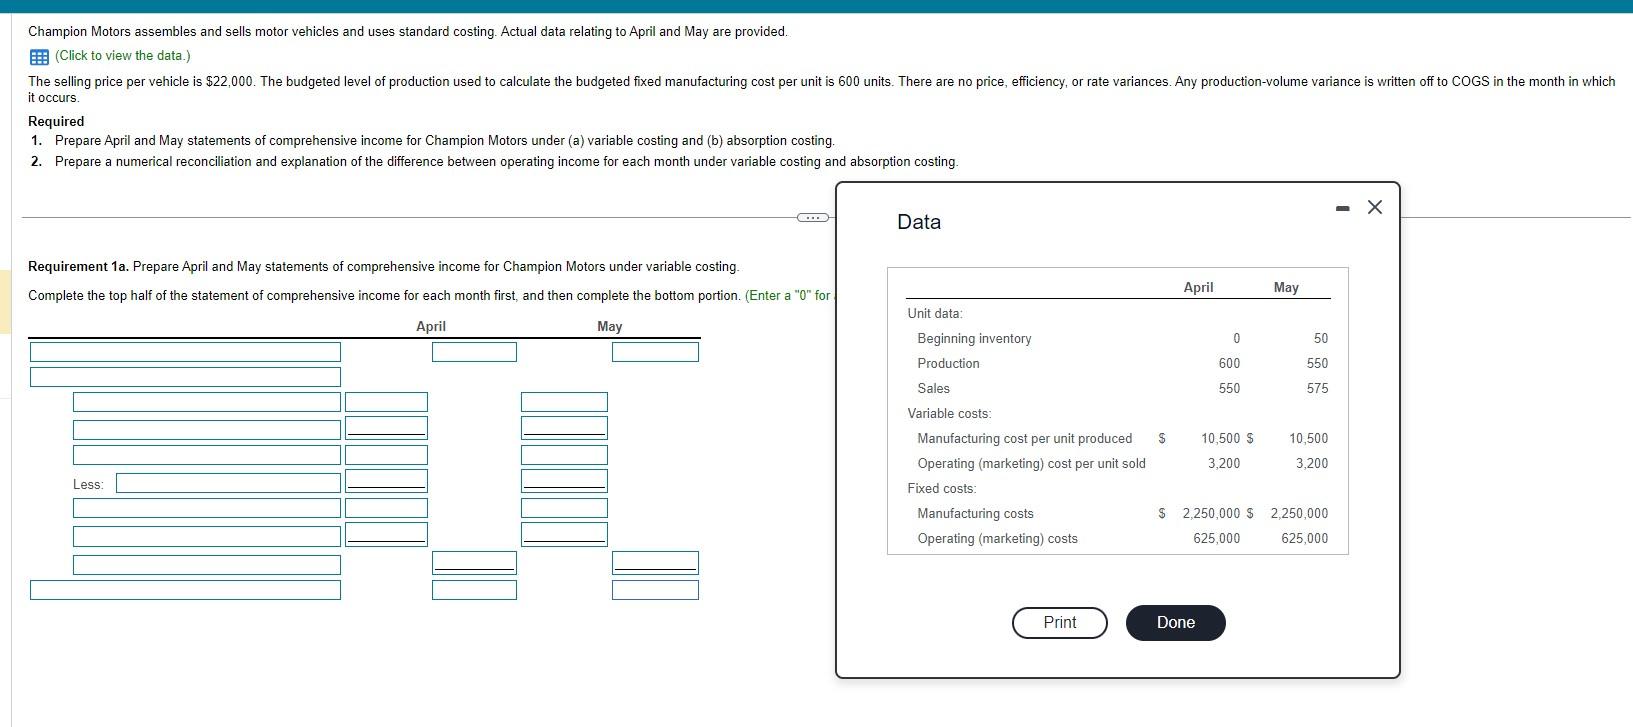Screen dimensions: 1633x727
Task: Select the first indented label field below the second row
Action: 207,402
